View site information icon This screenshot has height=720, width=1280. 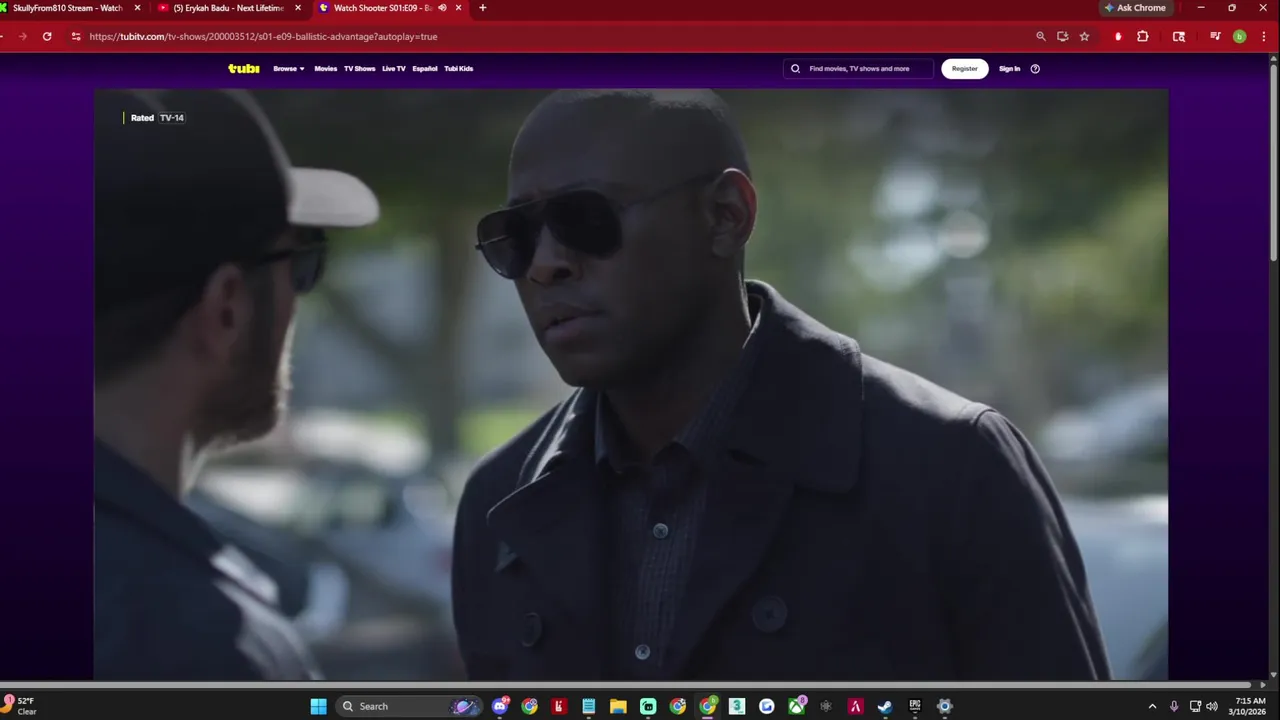pos(76,36)
